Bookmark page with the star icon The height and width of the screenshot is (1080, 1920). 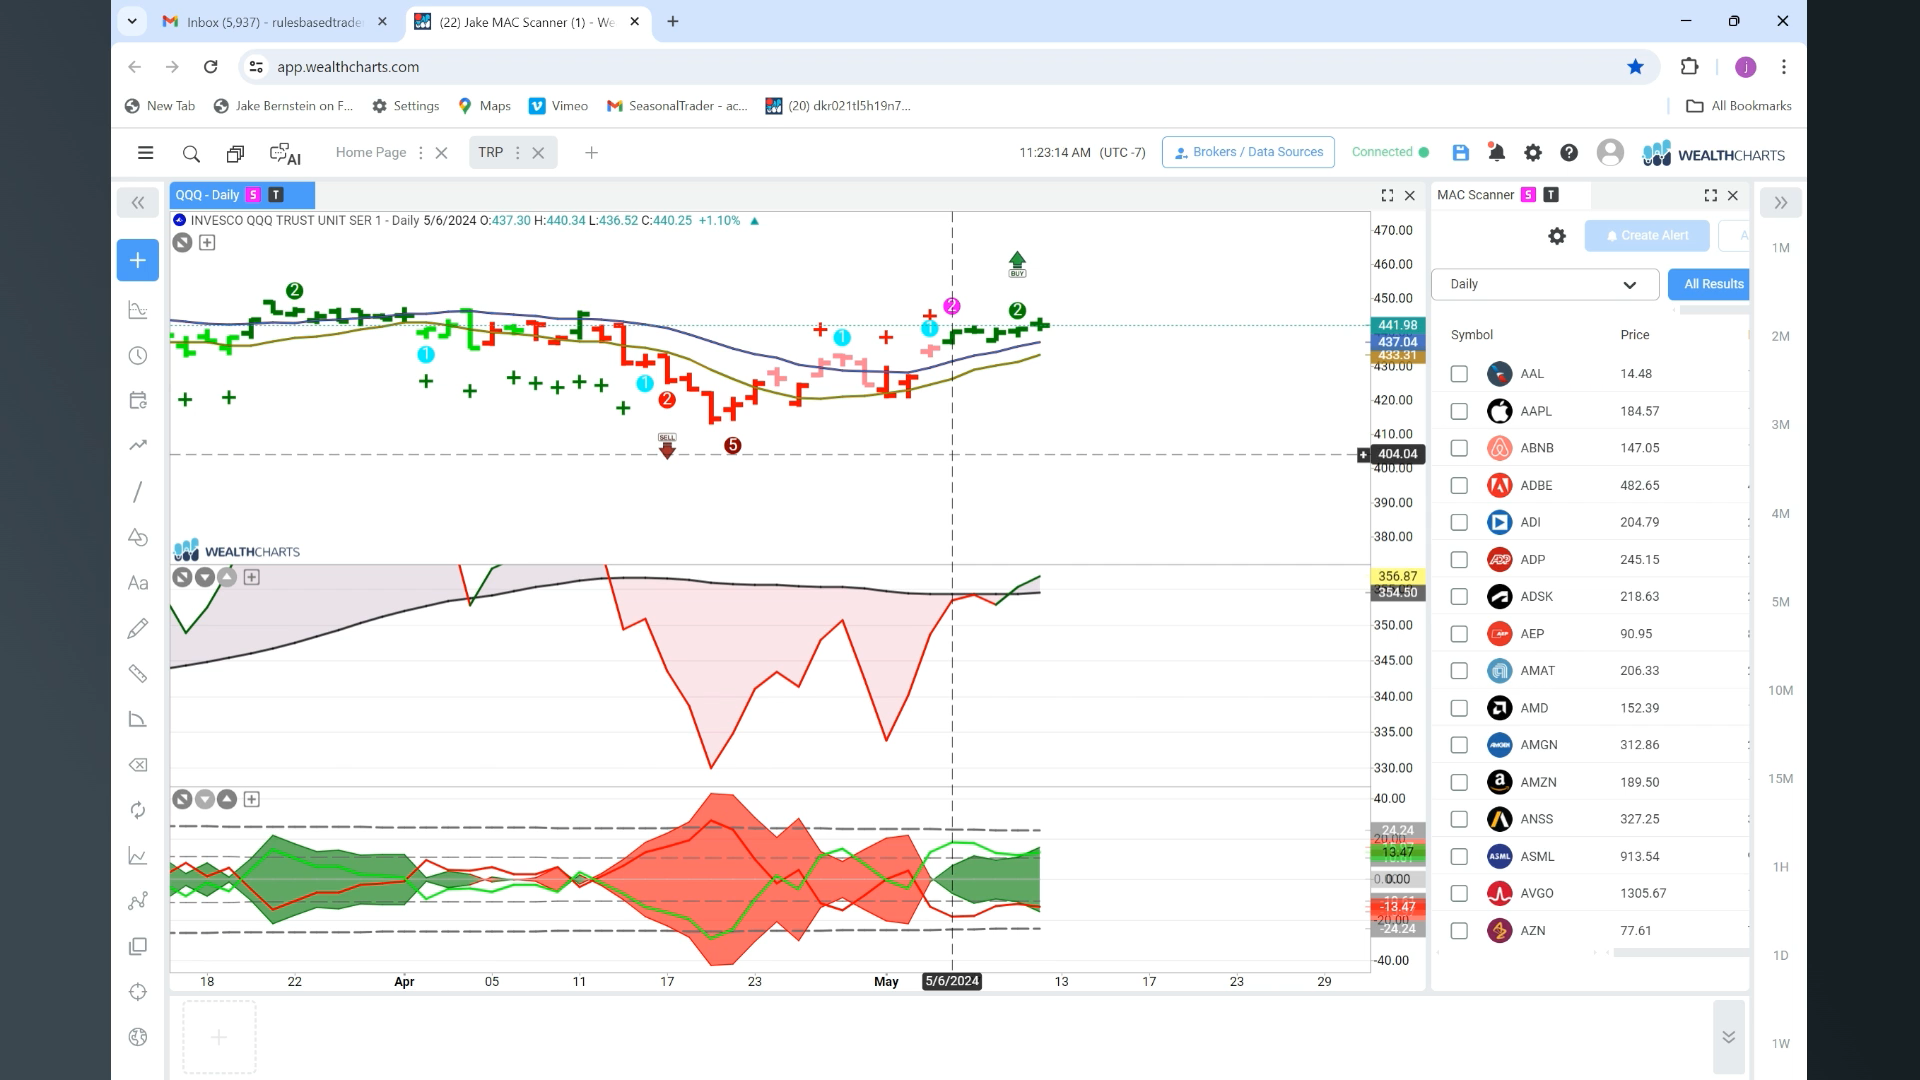1635,67
